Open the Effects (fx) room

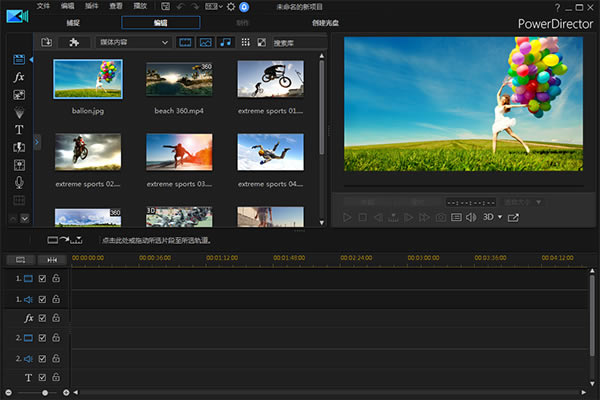click(19, 77)
